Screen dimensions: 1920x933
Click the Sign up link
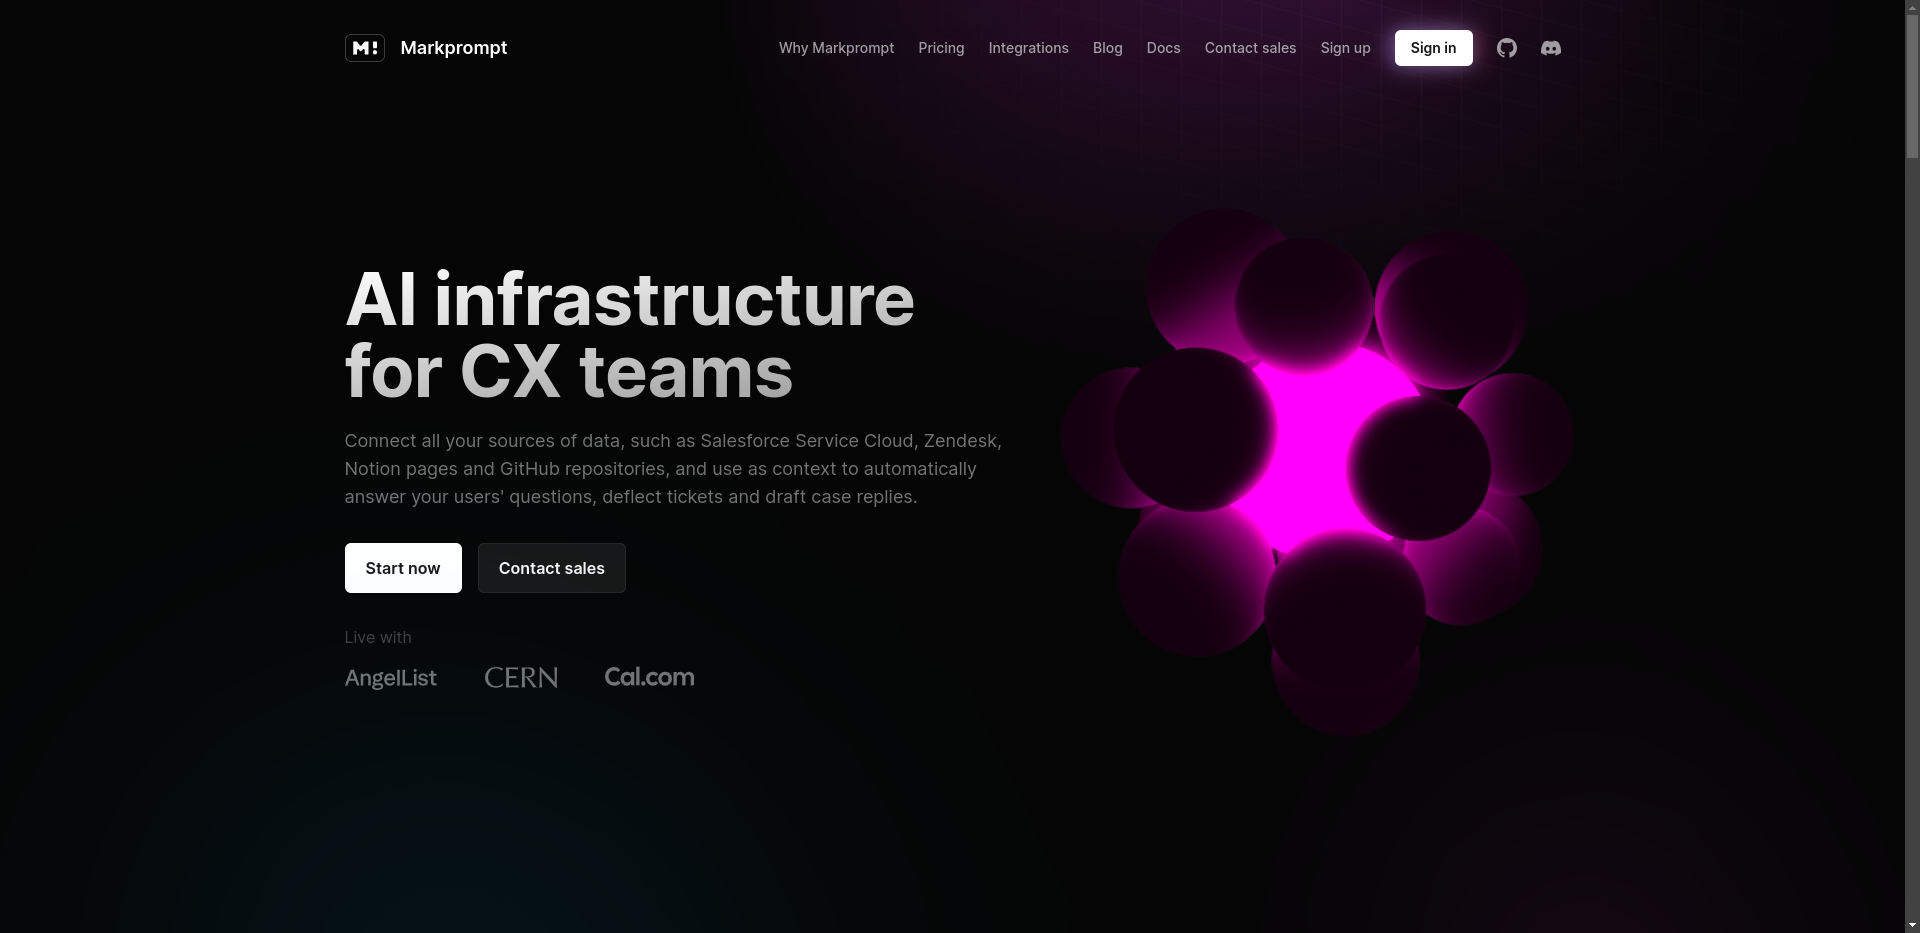[1345, 48]
